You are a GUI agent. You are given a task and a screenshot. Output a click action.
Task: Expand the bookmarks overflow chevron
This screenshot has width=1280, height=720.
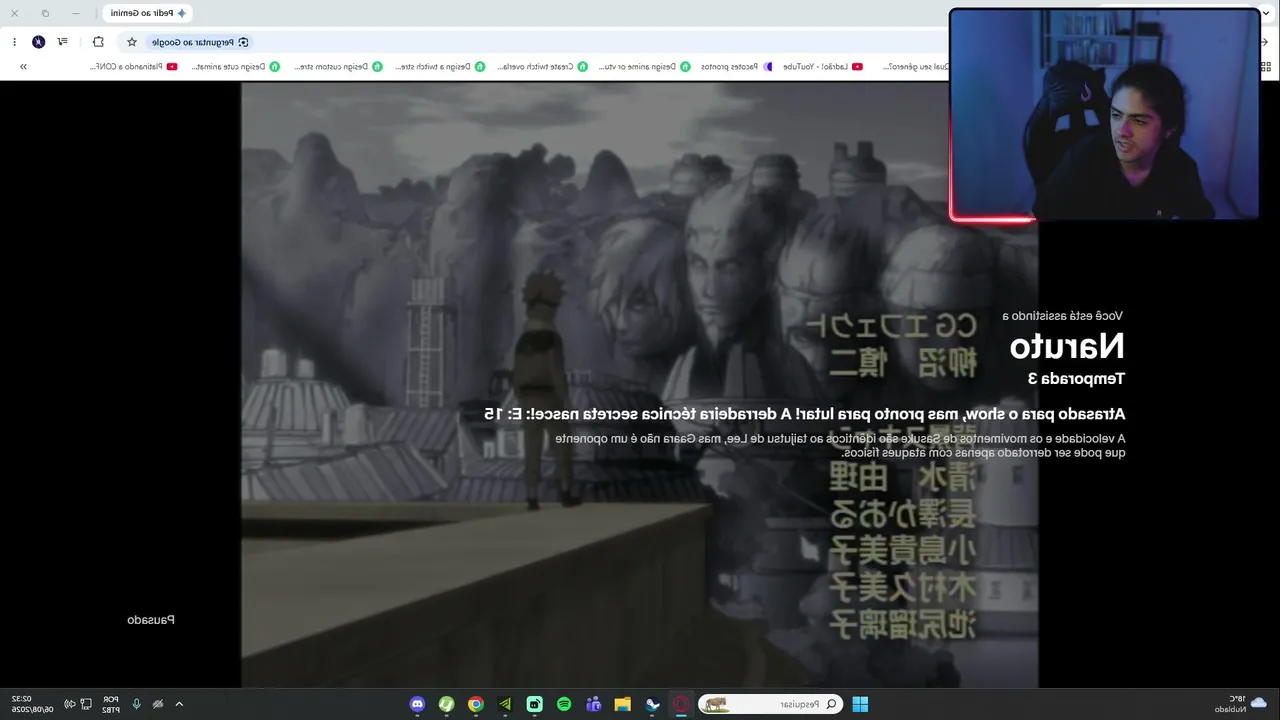[23, 67]
